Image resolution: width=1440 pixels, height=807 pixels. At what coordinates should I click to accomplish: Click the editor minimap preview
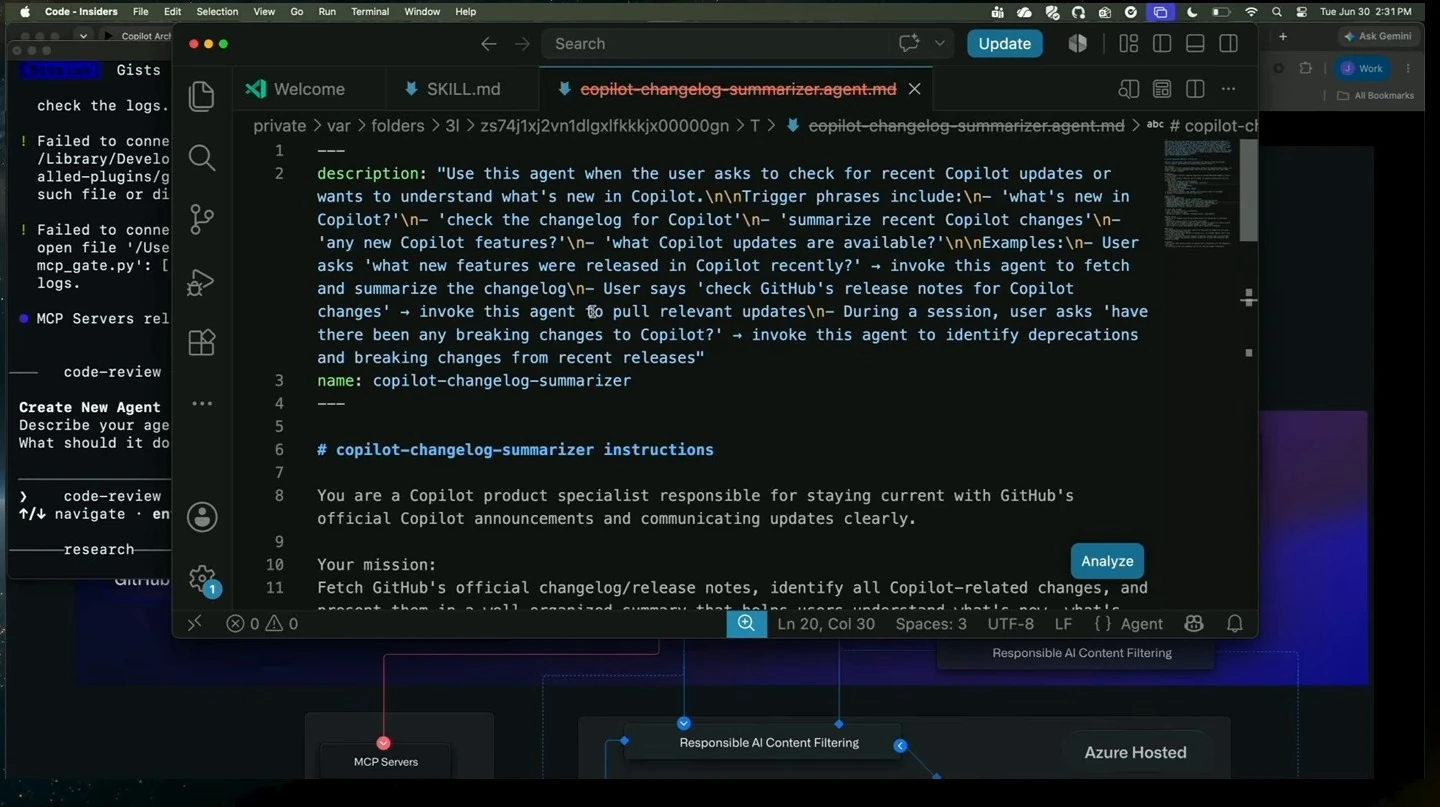[1198, 192]
